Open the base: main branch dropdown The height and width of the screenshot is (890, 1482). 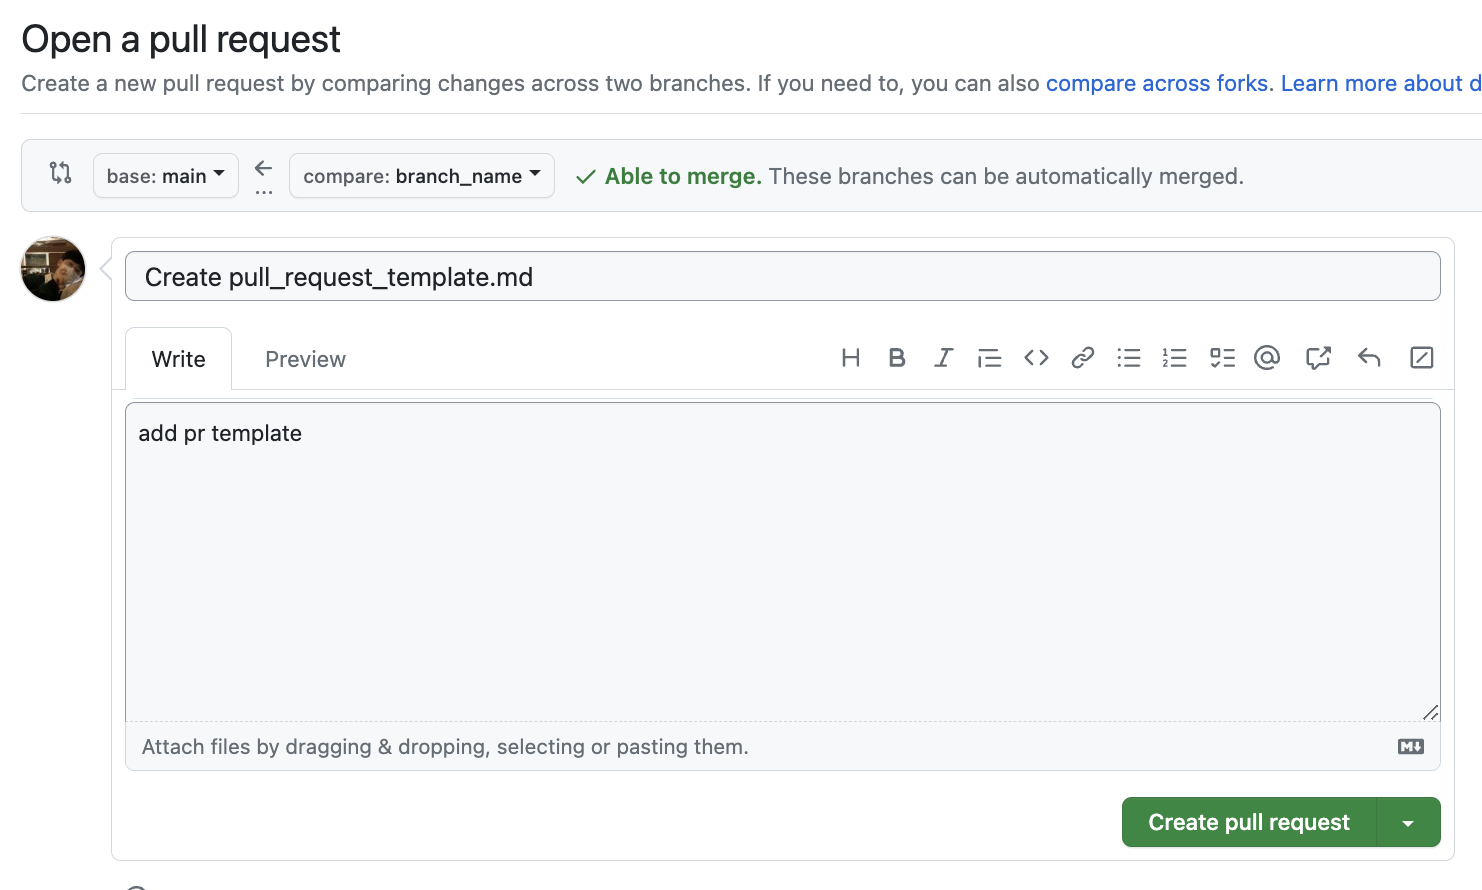click(166, 176)
